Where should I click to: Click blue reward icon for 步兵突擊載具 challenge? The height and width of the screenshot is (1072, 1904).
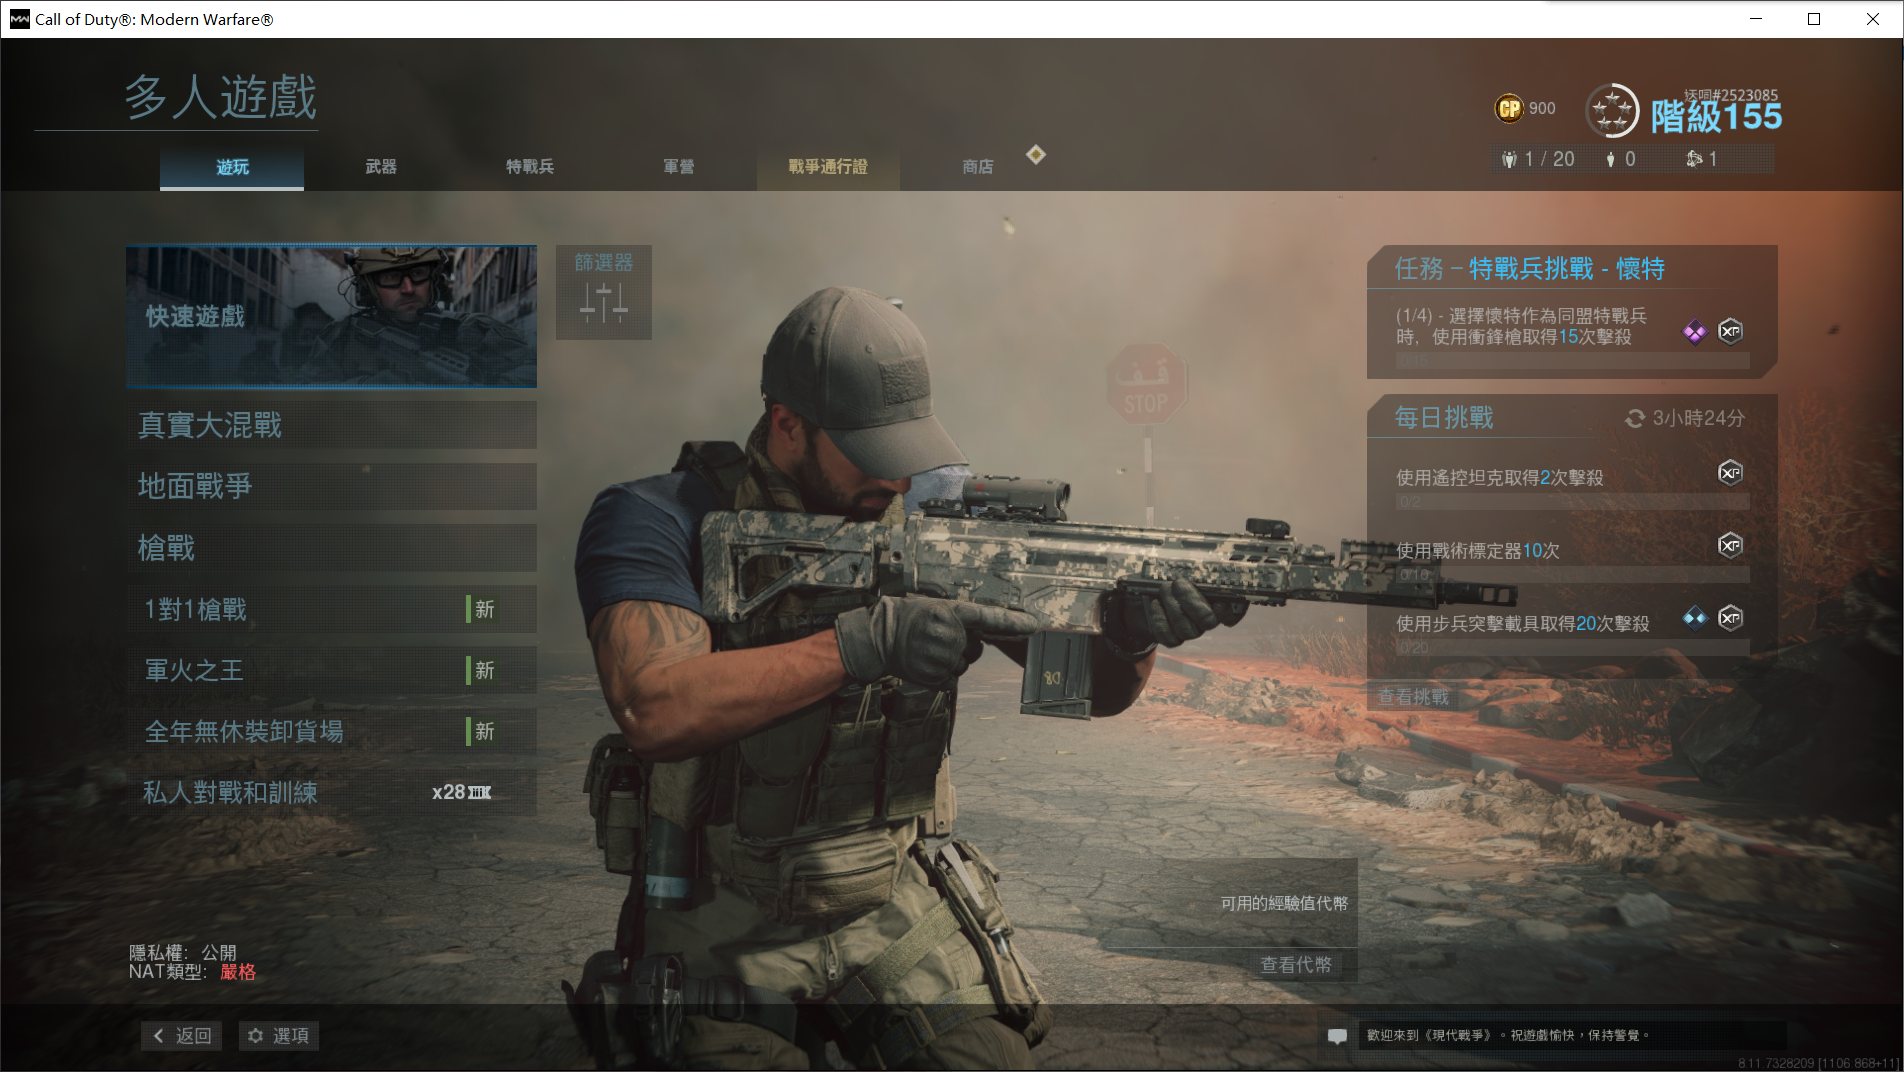point(1694,617)
